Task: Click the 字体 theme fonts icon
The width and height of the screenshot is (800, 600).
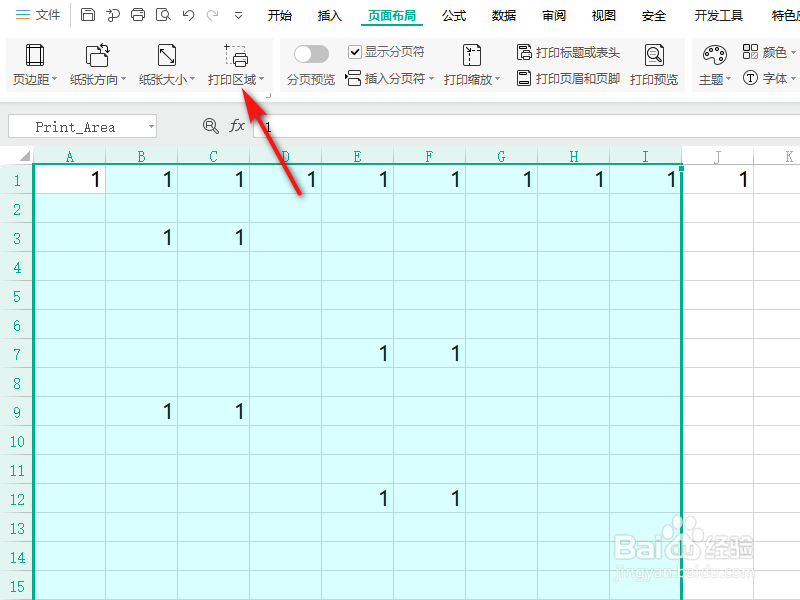Action: point(750,78)
